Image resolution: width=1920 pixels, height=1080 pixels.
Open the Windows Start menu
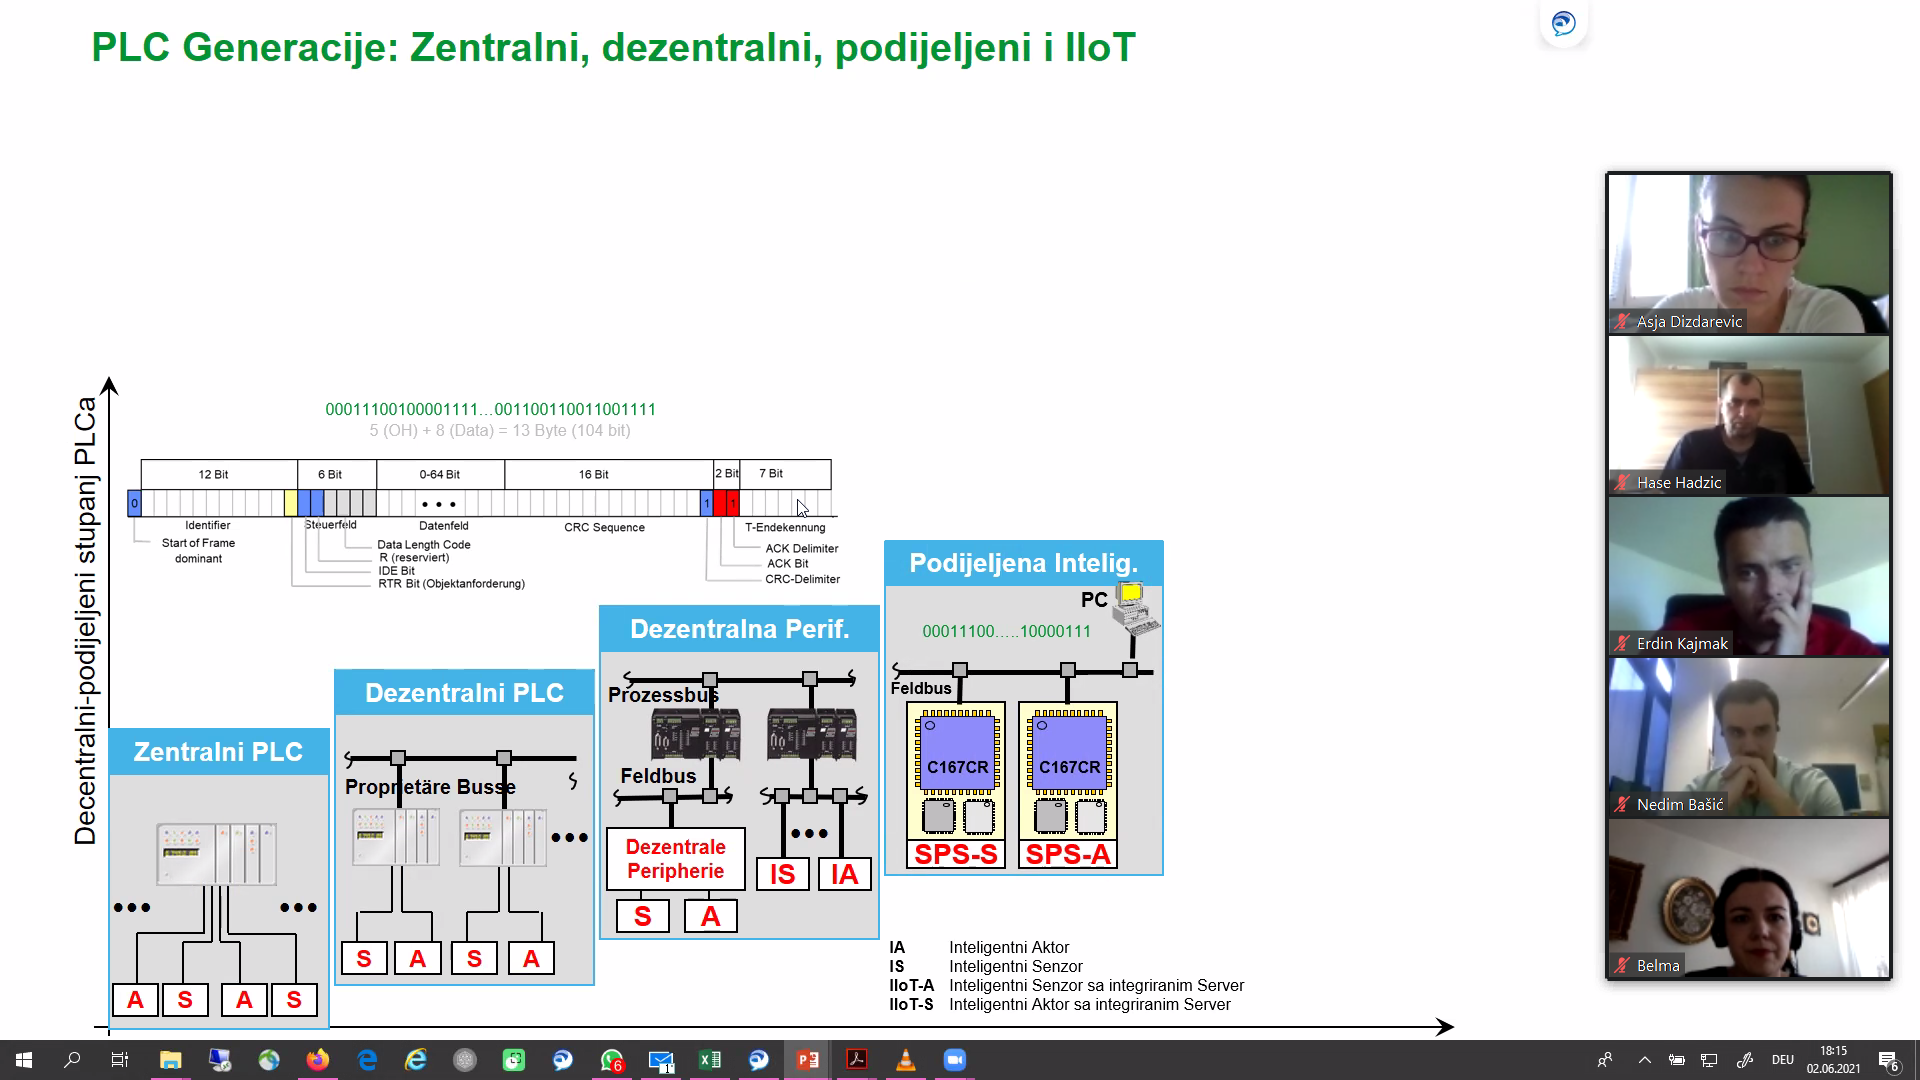(22, 1060)
